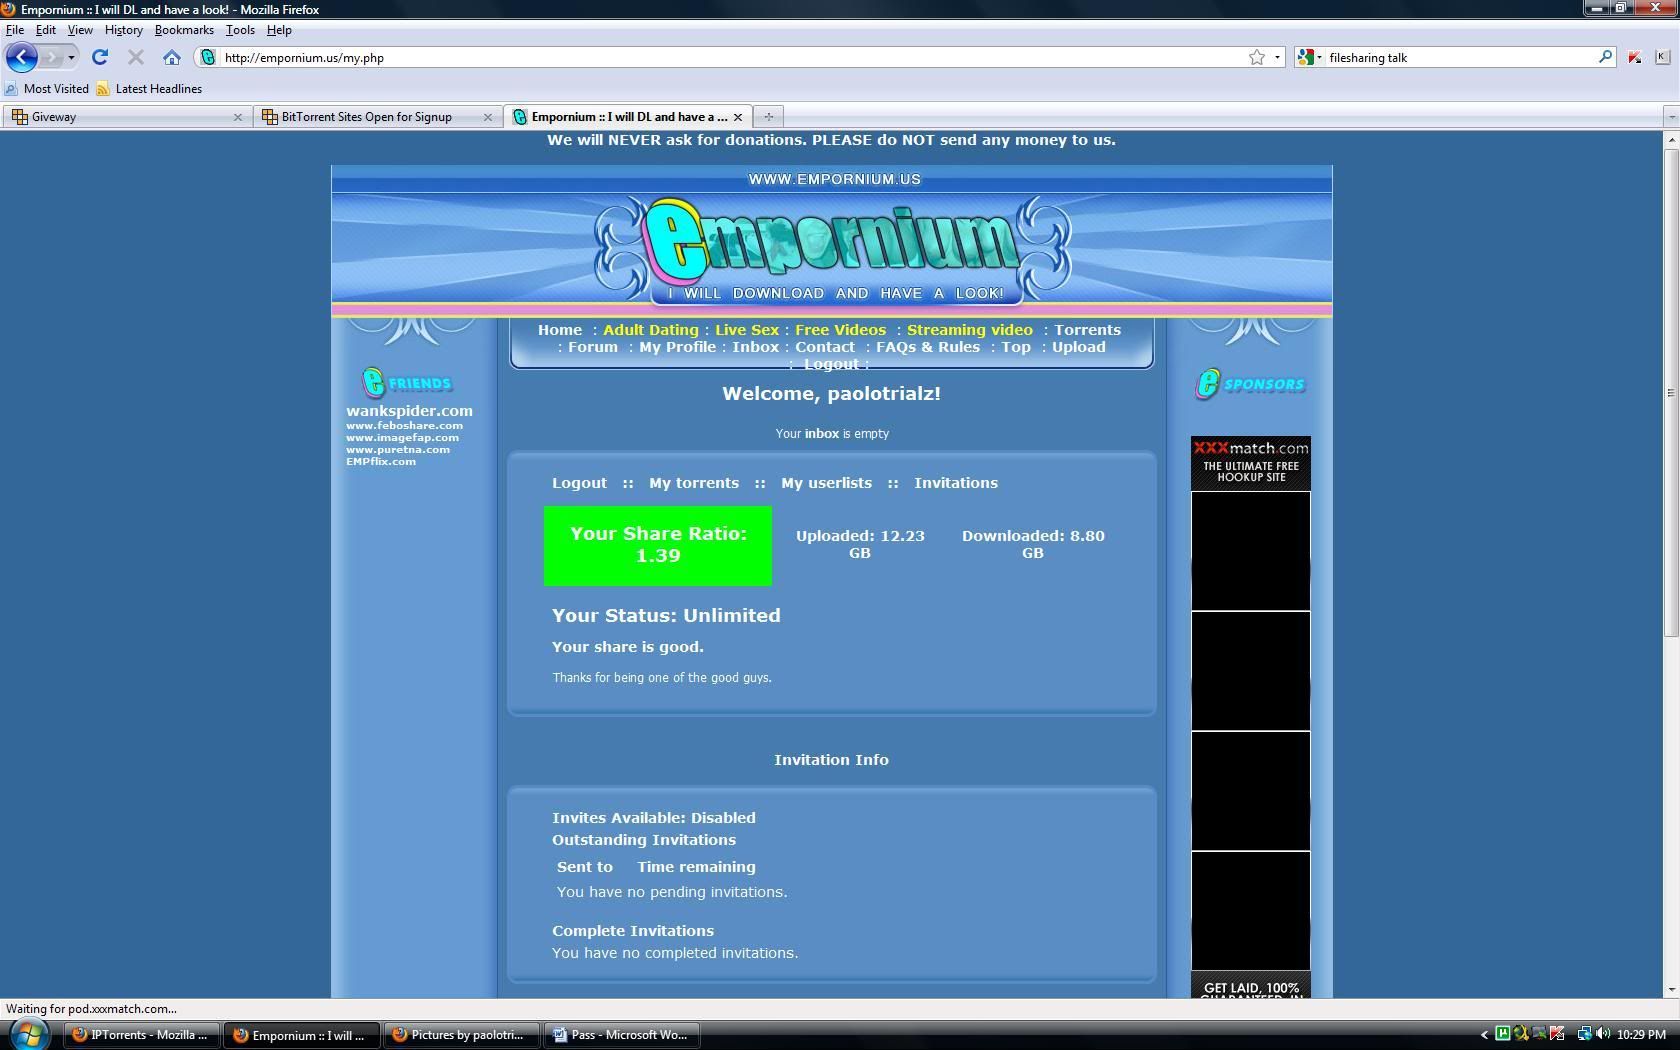Open the View menu

pyautogui.click(x=80, y=30)
